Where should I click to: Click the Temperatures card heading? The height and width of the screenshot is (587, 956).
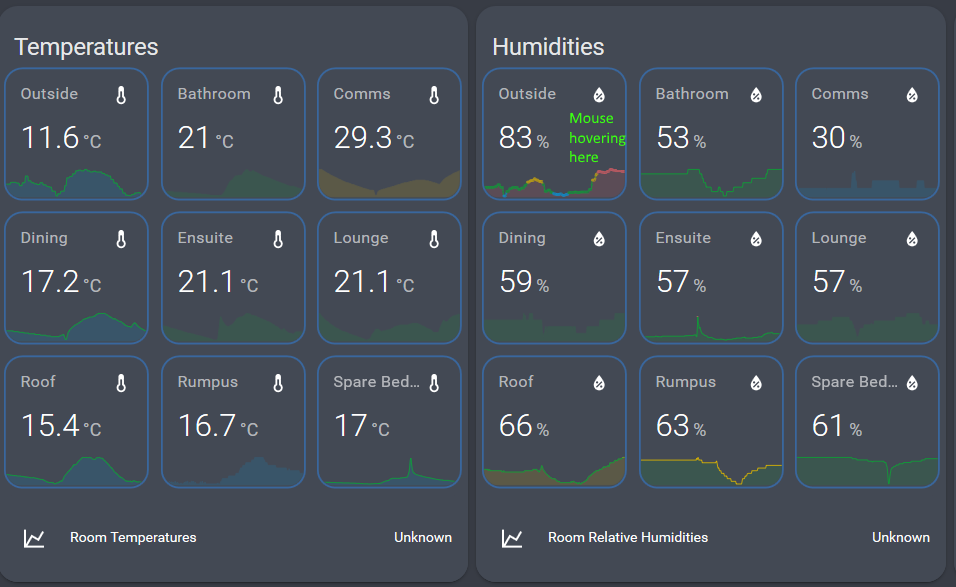click(86, 47)
